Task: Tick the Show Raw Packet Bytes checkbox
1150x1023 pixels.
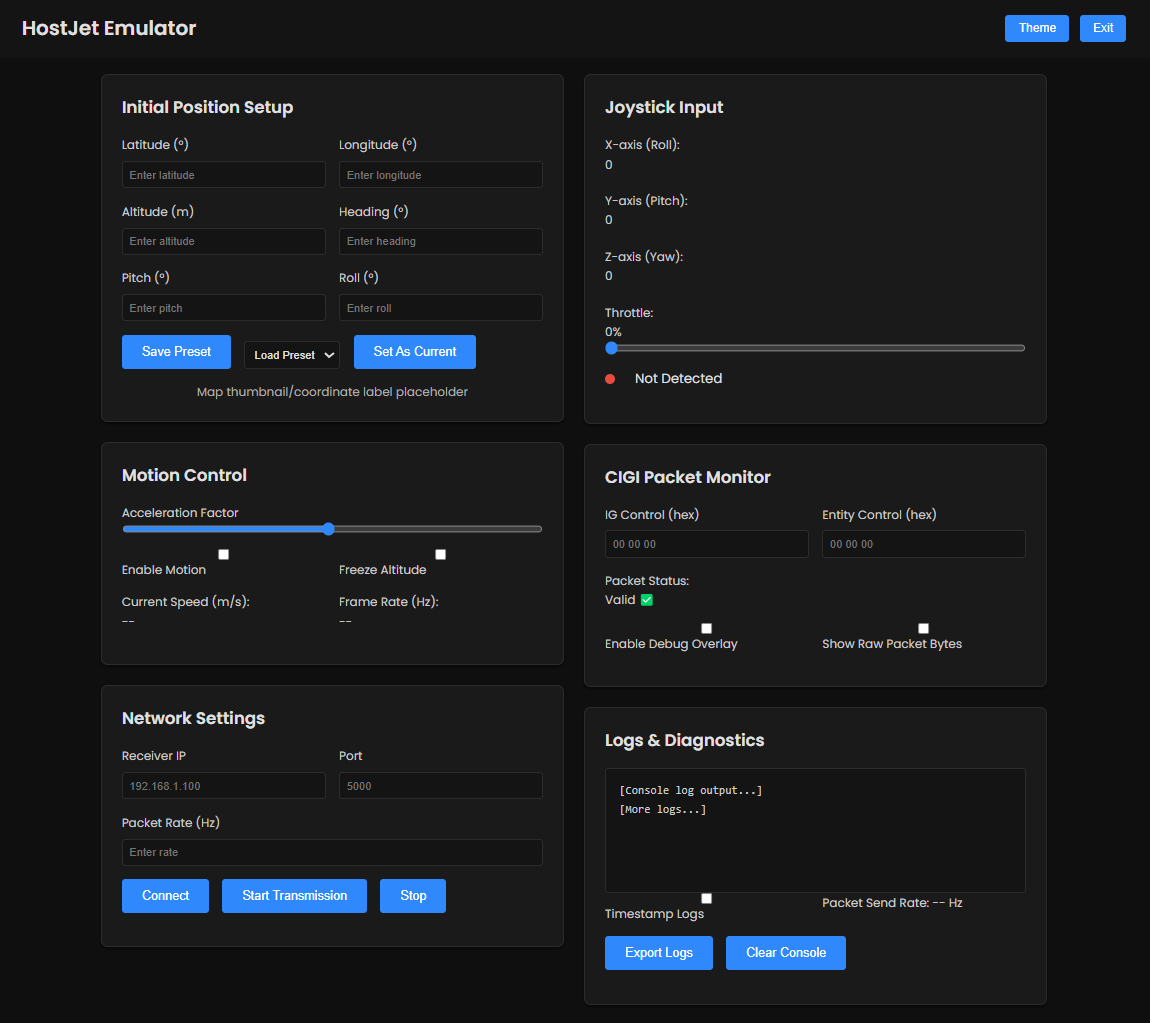Action: pyautogui.click(x=924, y=628)
